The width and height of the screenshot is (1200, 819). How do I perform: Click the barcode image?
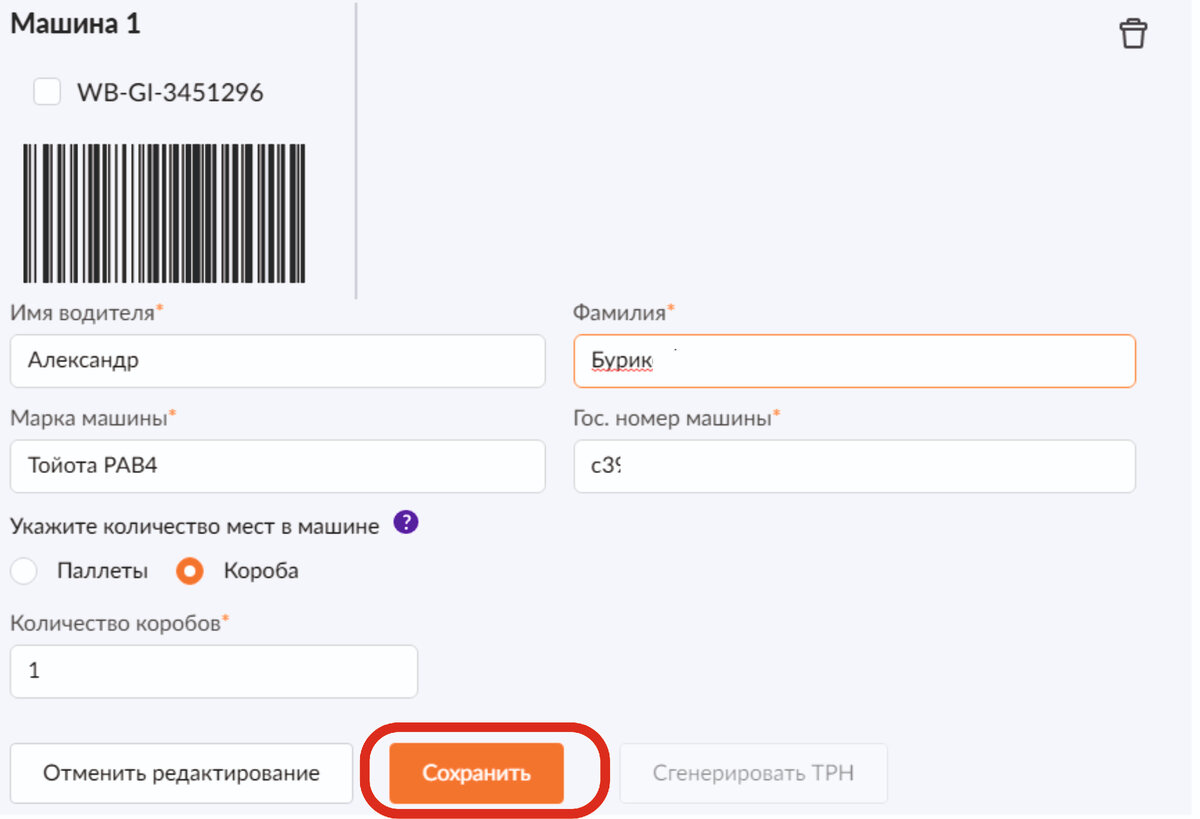(164, 213)
